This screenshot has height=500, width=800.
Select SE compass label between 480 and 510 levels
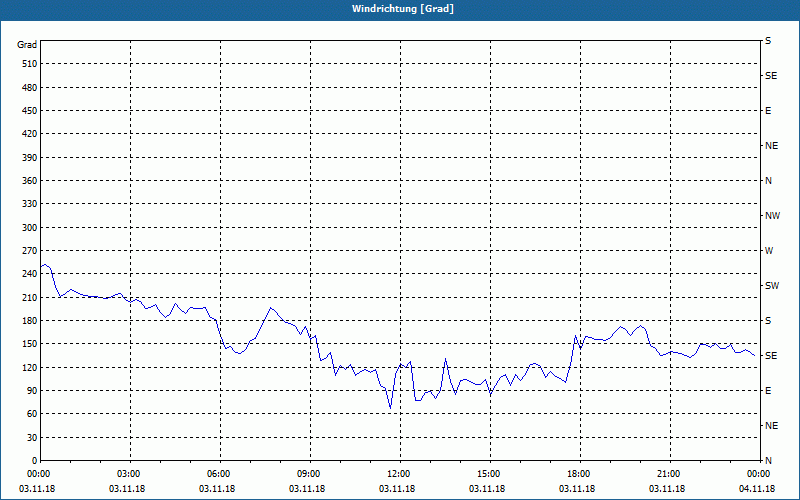pyautogui.click(x=771, y=76)
